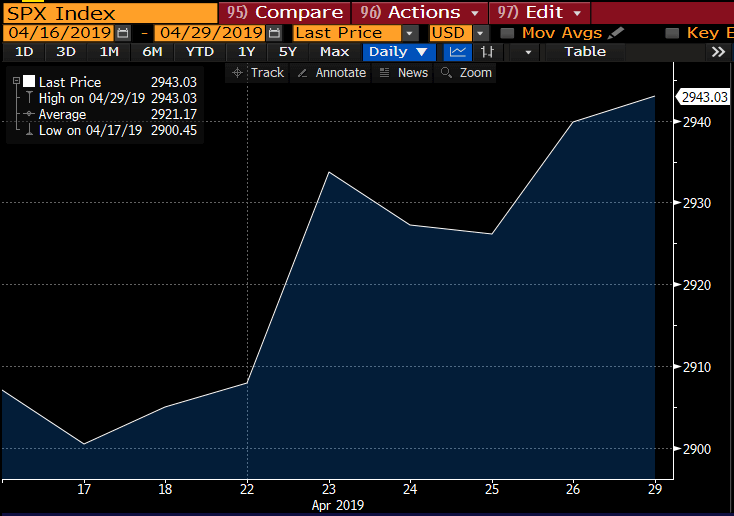The image size is (734, 516).
Task: Click the Last Price field box
Action: tap(347, 33)
